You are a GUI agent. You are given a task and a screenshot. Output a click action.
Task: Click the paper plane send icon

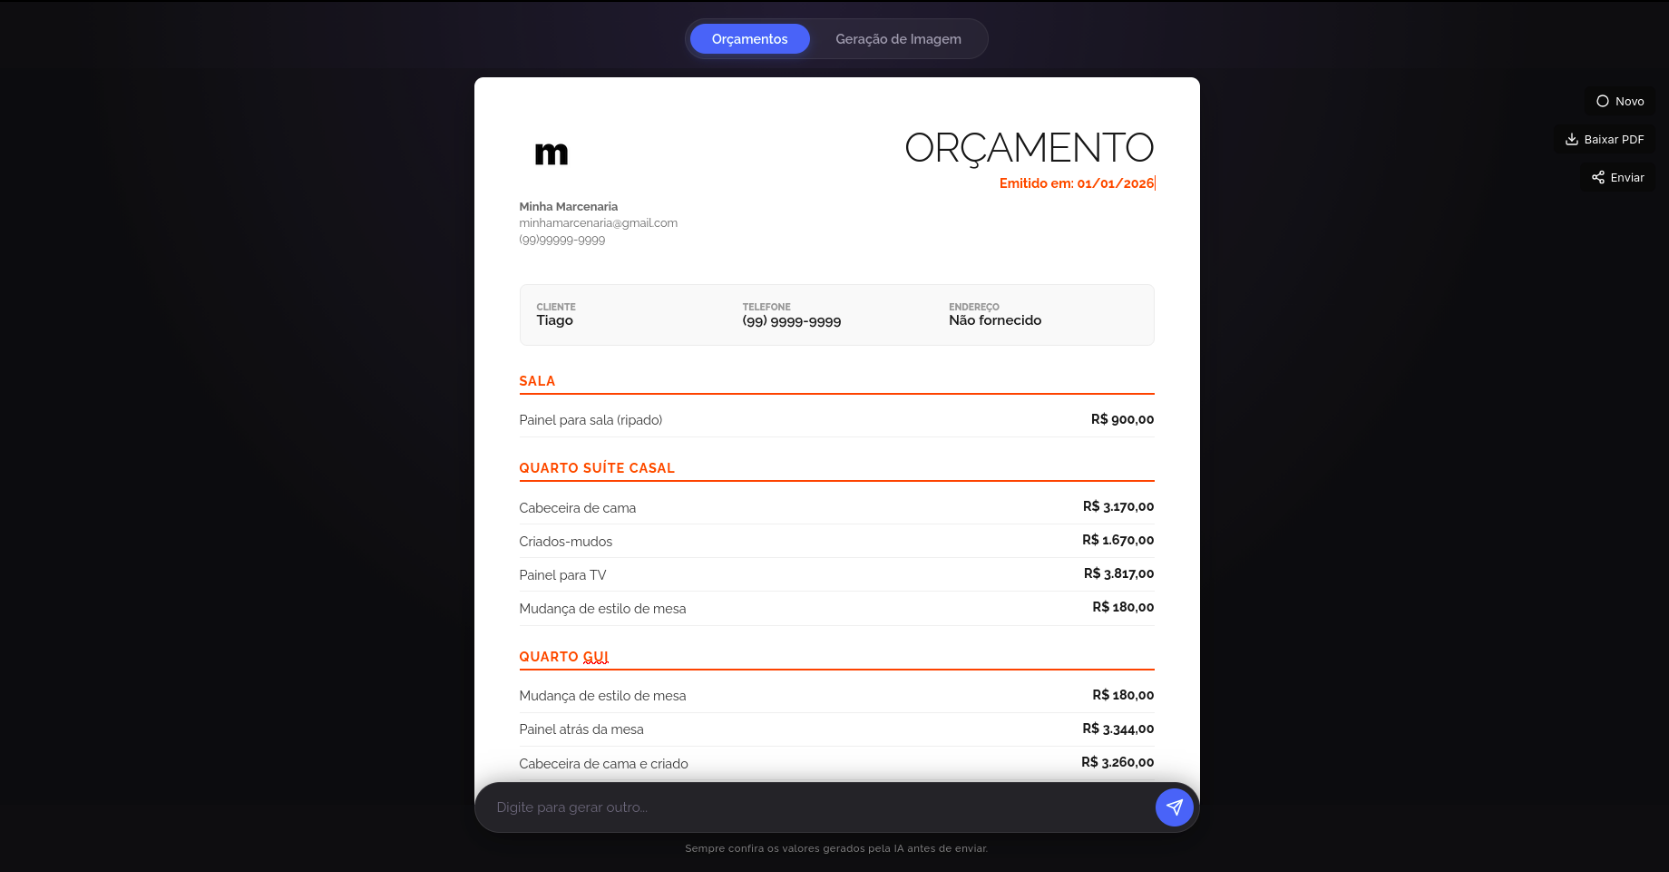(x=1174, y=807)
